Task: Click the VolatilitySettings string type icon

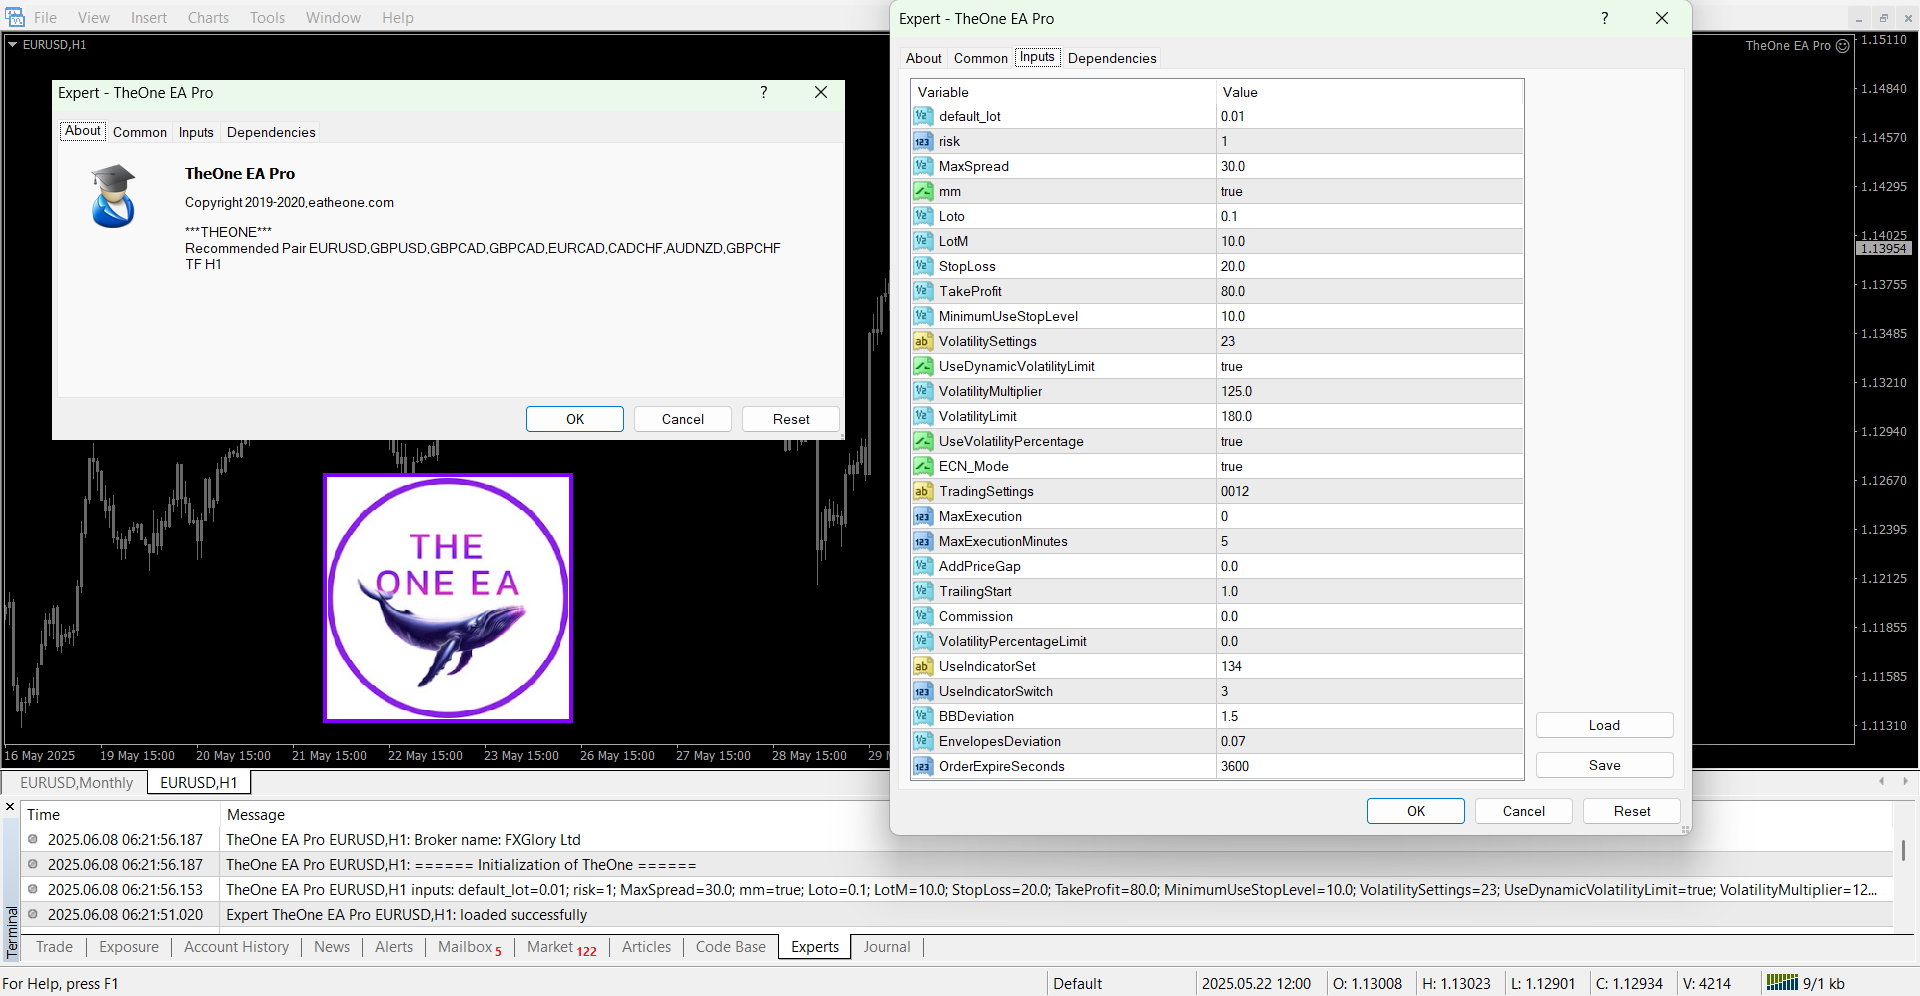Action: pos(922,341)
